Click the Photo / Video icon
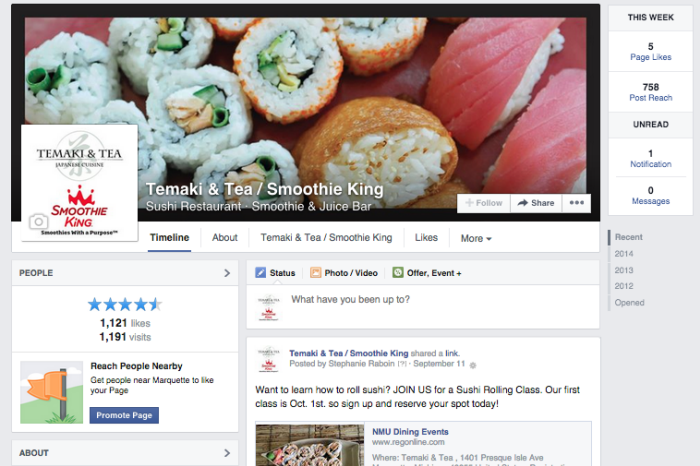This screenshot has height=466, width=700. click(316, 273)
